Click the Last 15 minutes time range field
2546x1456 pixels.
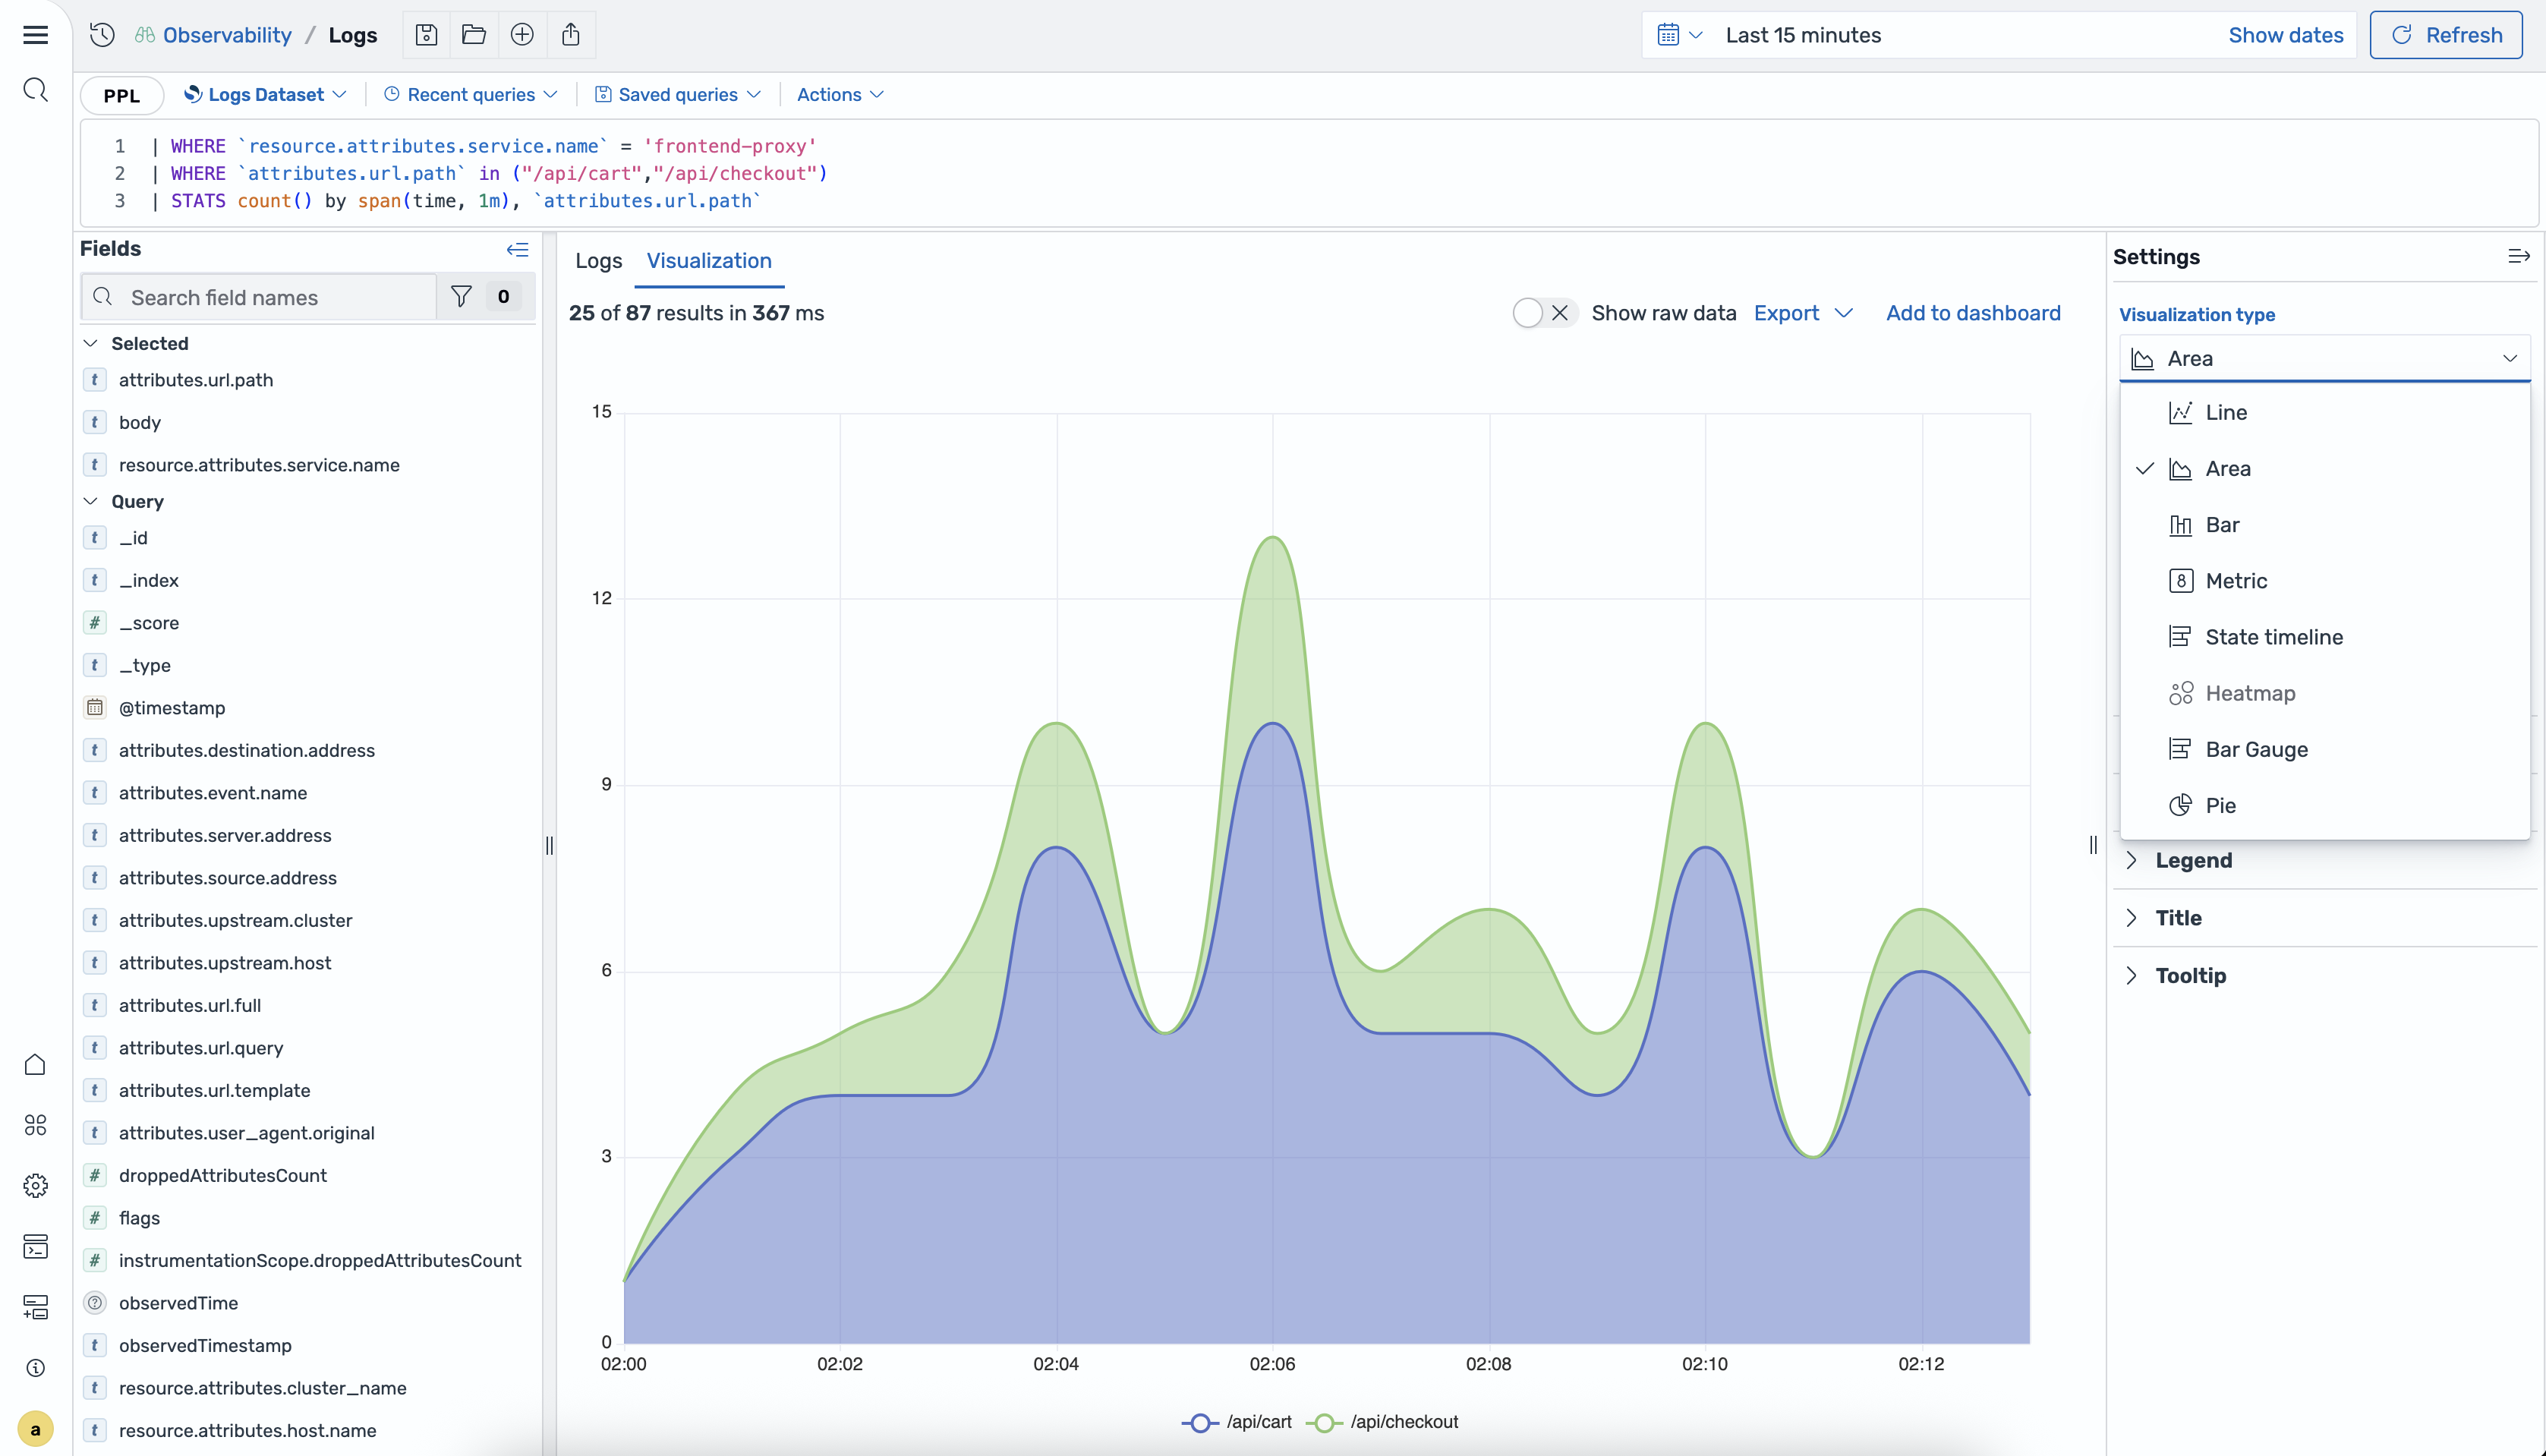[x=1803, y=34]
